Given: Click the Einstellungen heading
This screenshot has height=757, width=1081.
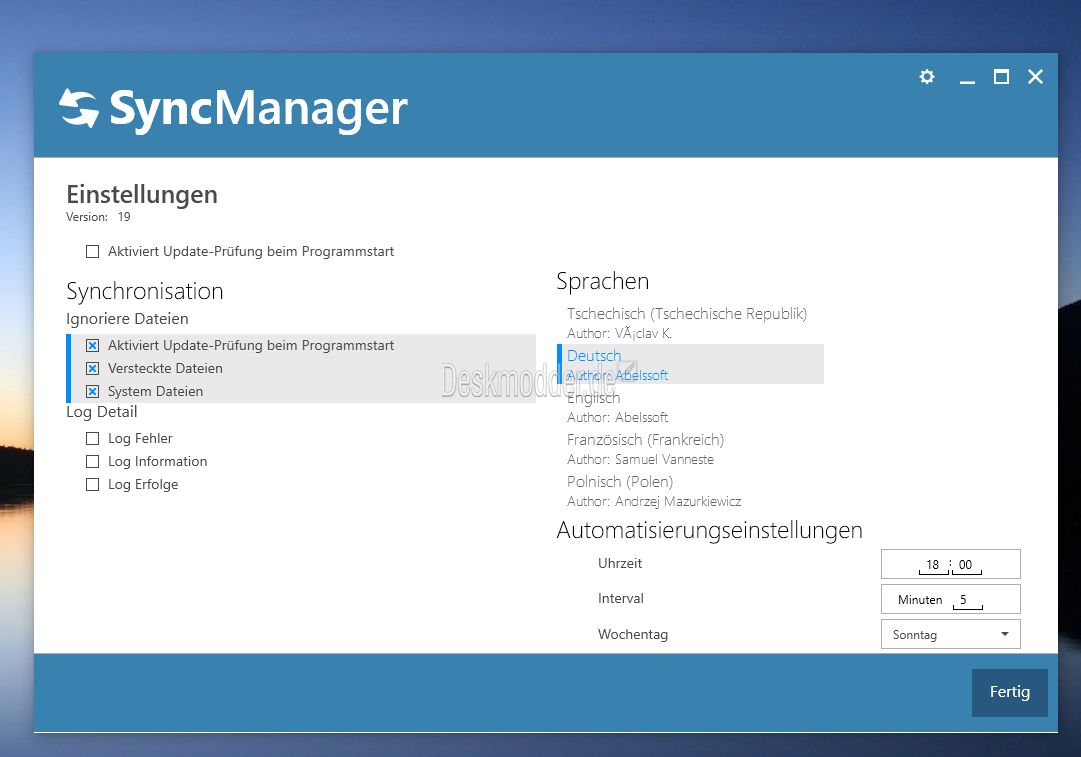Looking at the screenshot, I should click(x=142, y=195).
